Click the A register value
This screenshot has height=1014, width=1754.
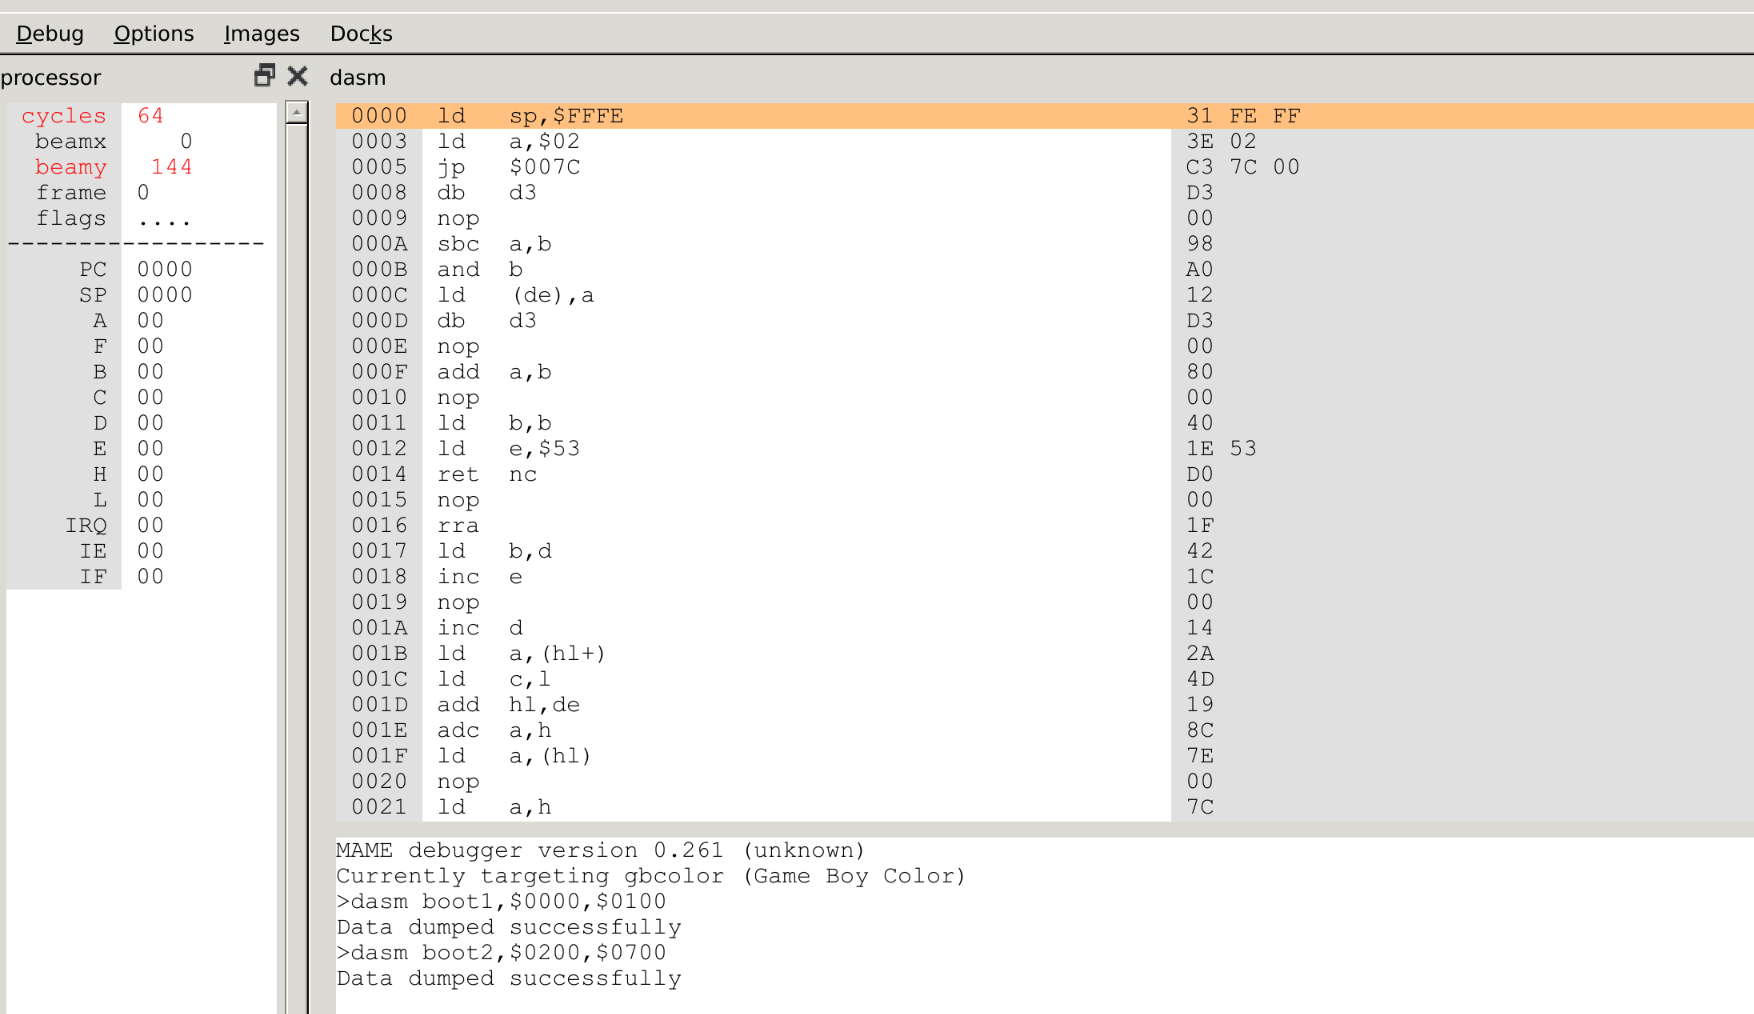point(150,321)
